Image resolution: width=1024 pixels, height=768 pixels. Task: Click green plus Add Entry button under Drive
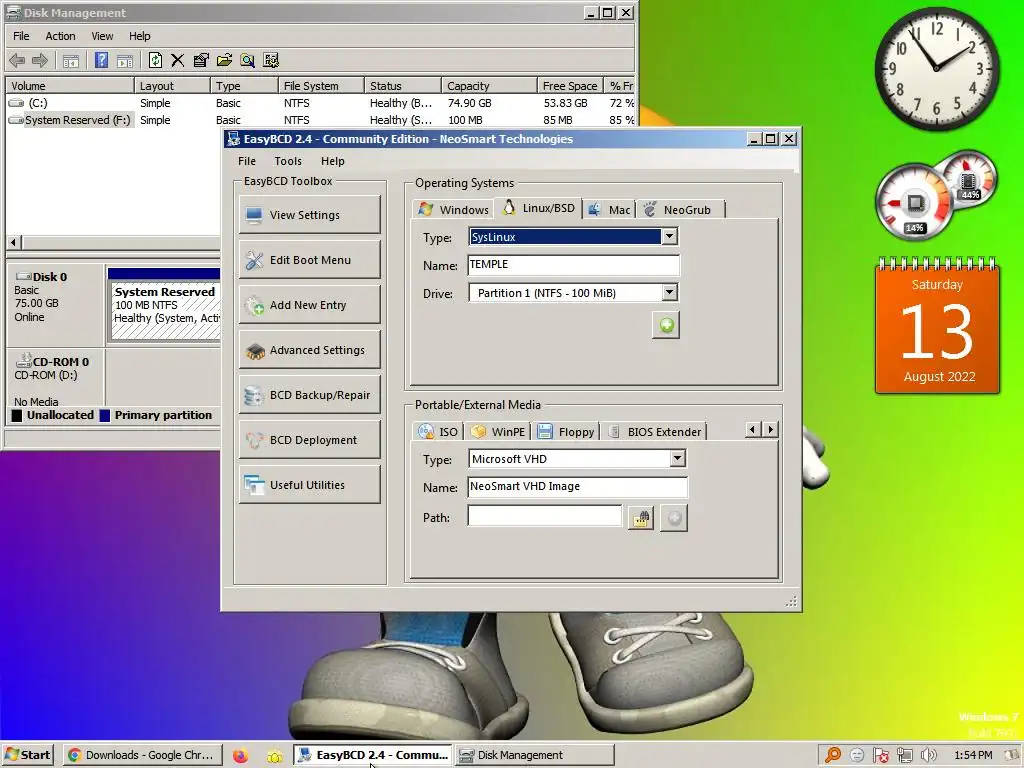(666, 325)
